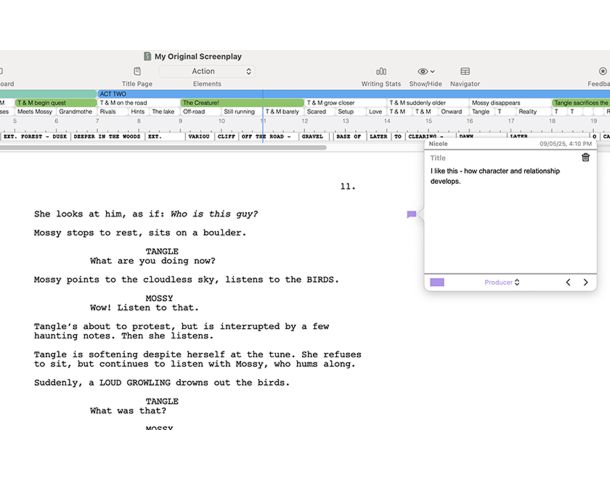Toggle the Show/Hide eye menu

(x=426, y=72)
